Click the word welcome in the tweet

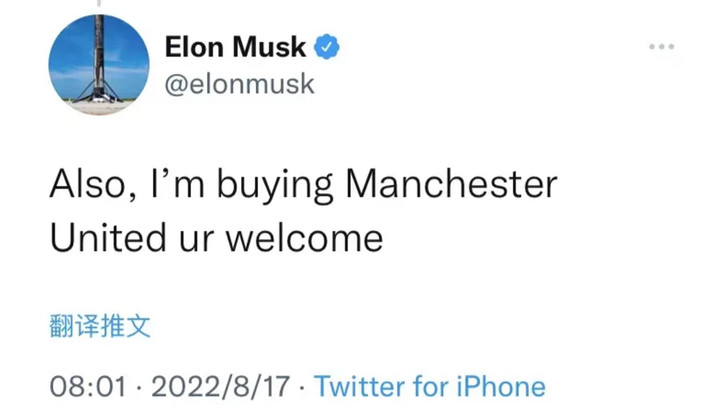(304, 238)
